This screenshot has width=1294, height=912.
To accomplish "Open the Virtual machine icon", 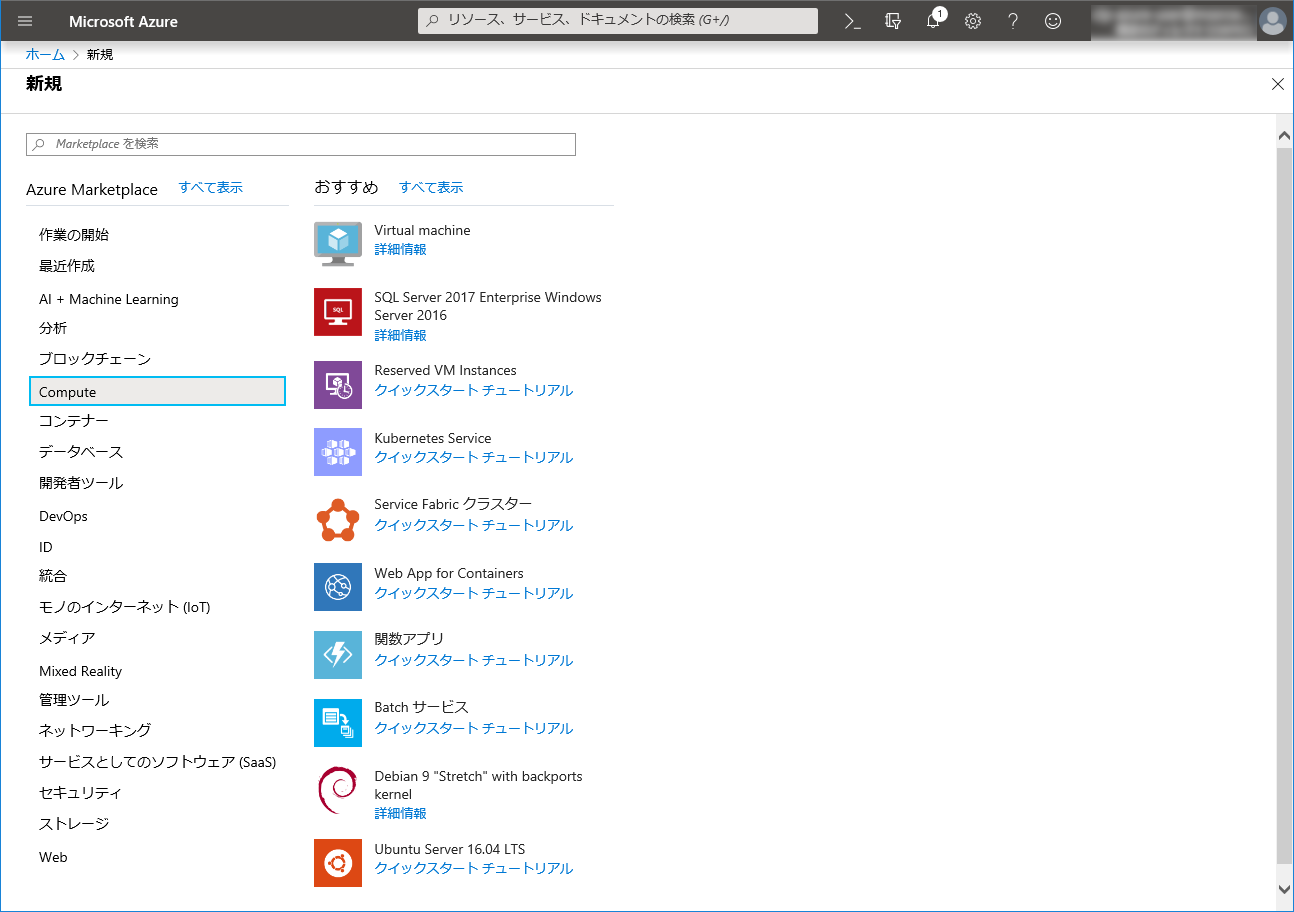I will click(337, 243).
